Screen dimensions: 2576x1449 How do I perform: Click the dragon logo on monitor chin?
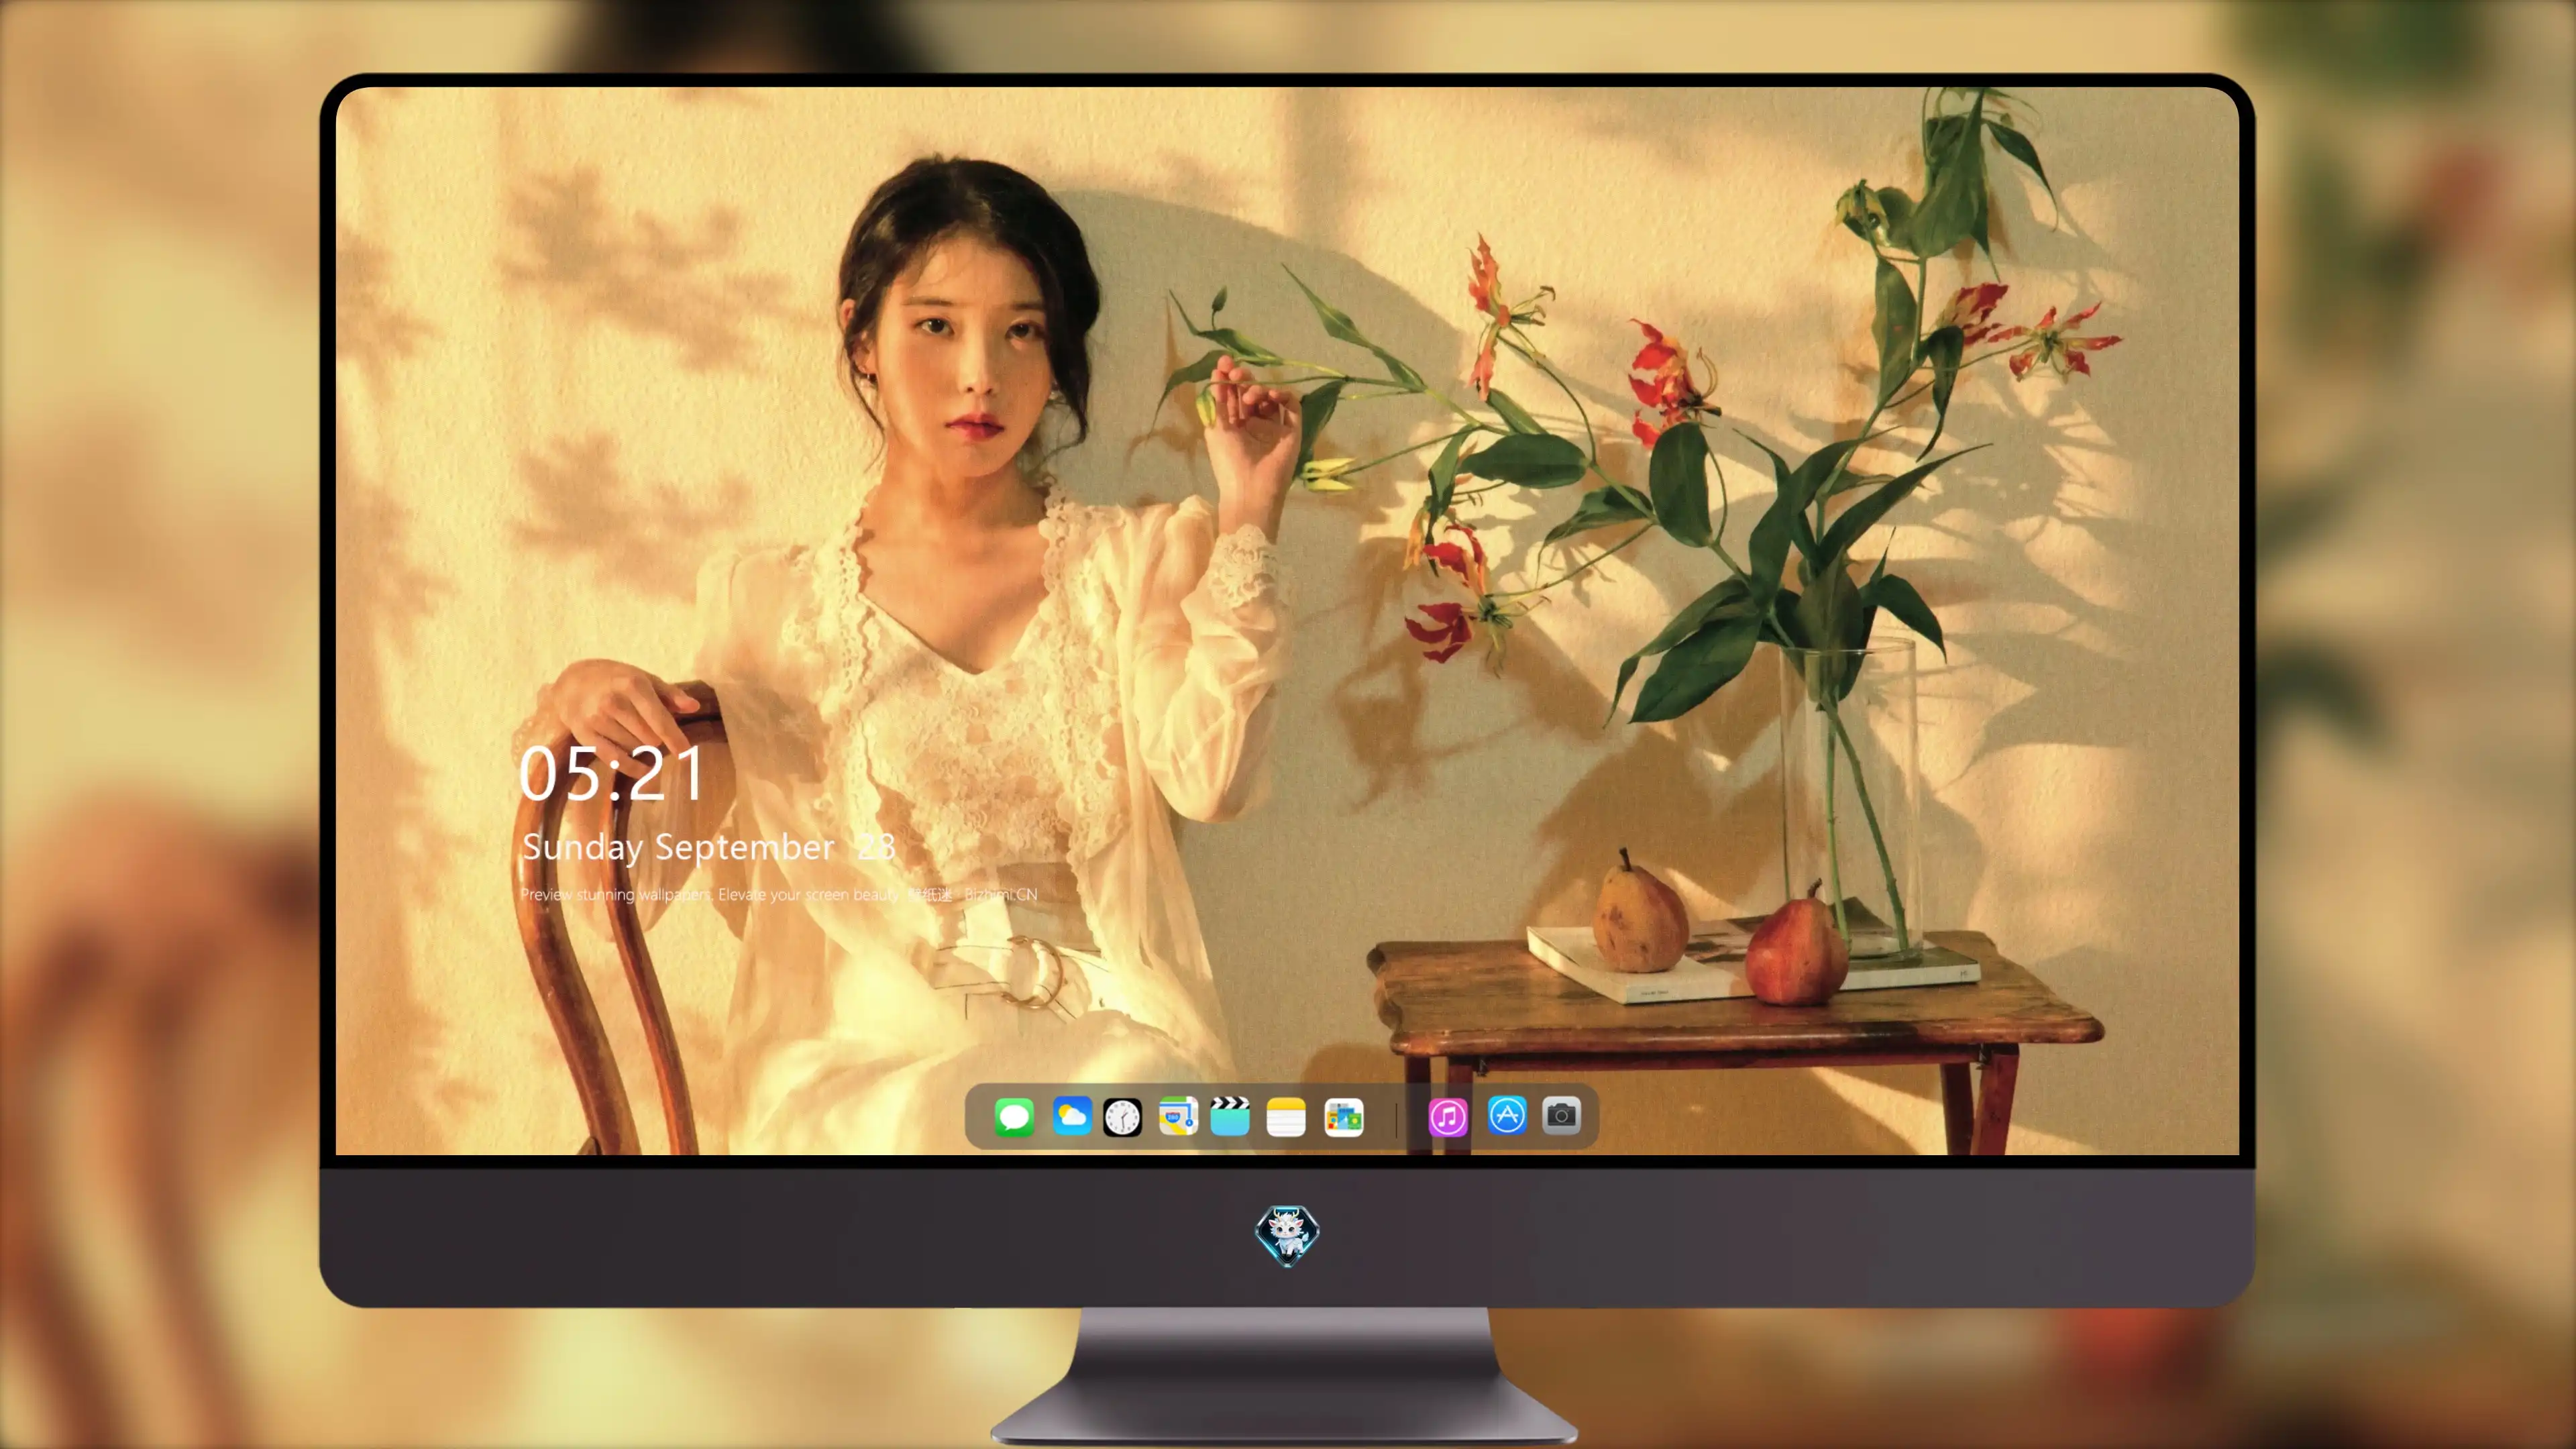pos(1287,1236)
